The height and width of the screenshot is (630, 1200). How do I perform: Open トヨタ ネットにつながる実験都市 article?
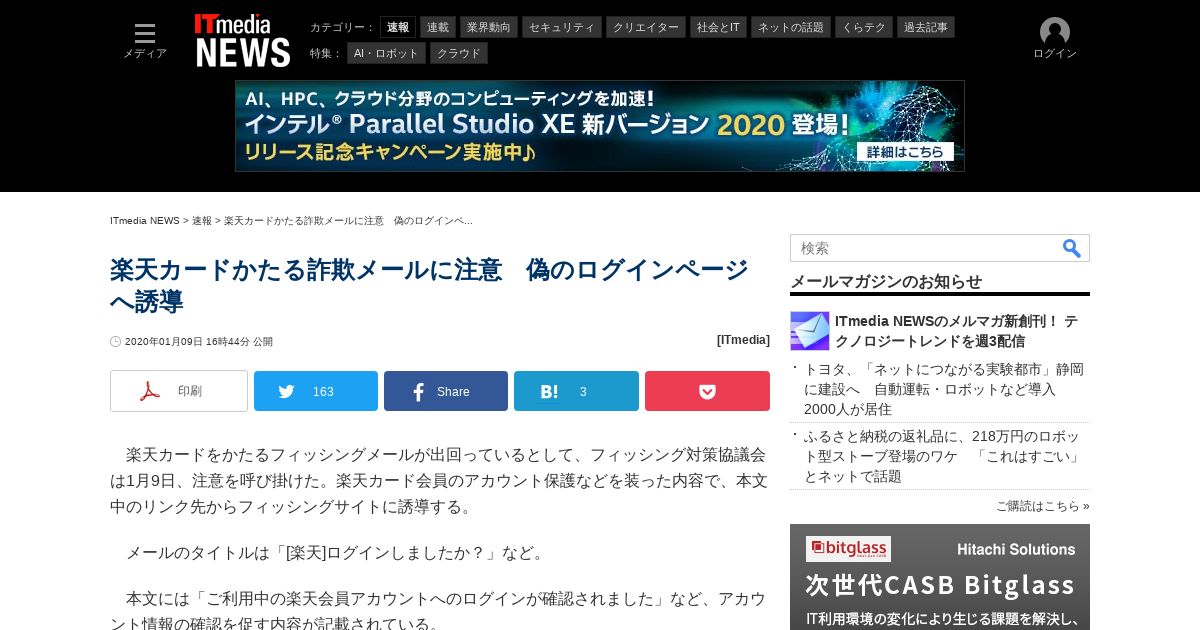(944, 389)
